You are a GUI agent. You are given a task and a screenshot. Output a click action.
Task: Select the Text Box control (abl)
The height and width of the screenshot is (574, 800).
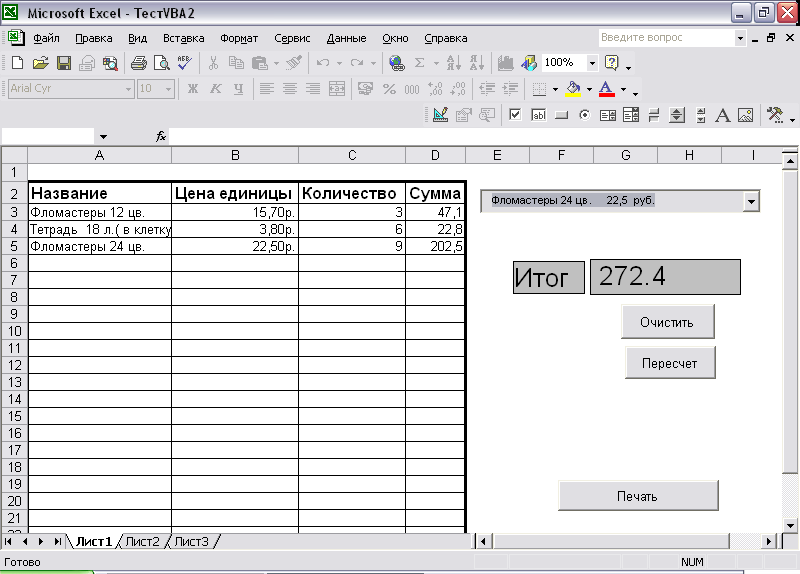[x=539, y=115]
